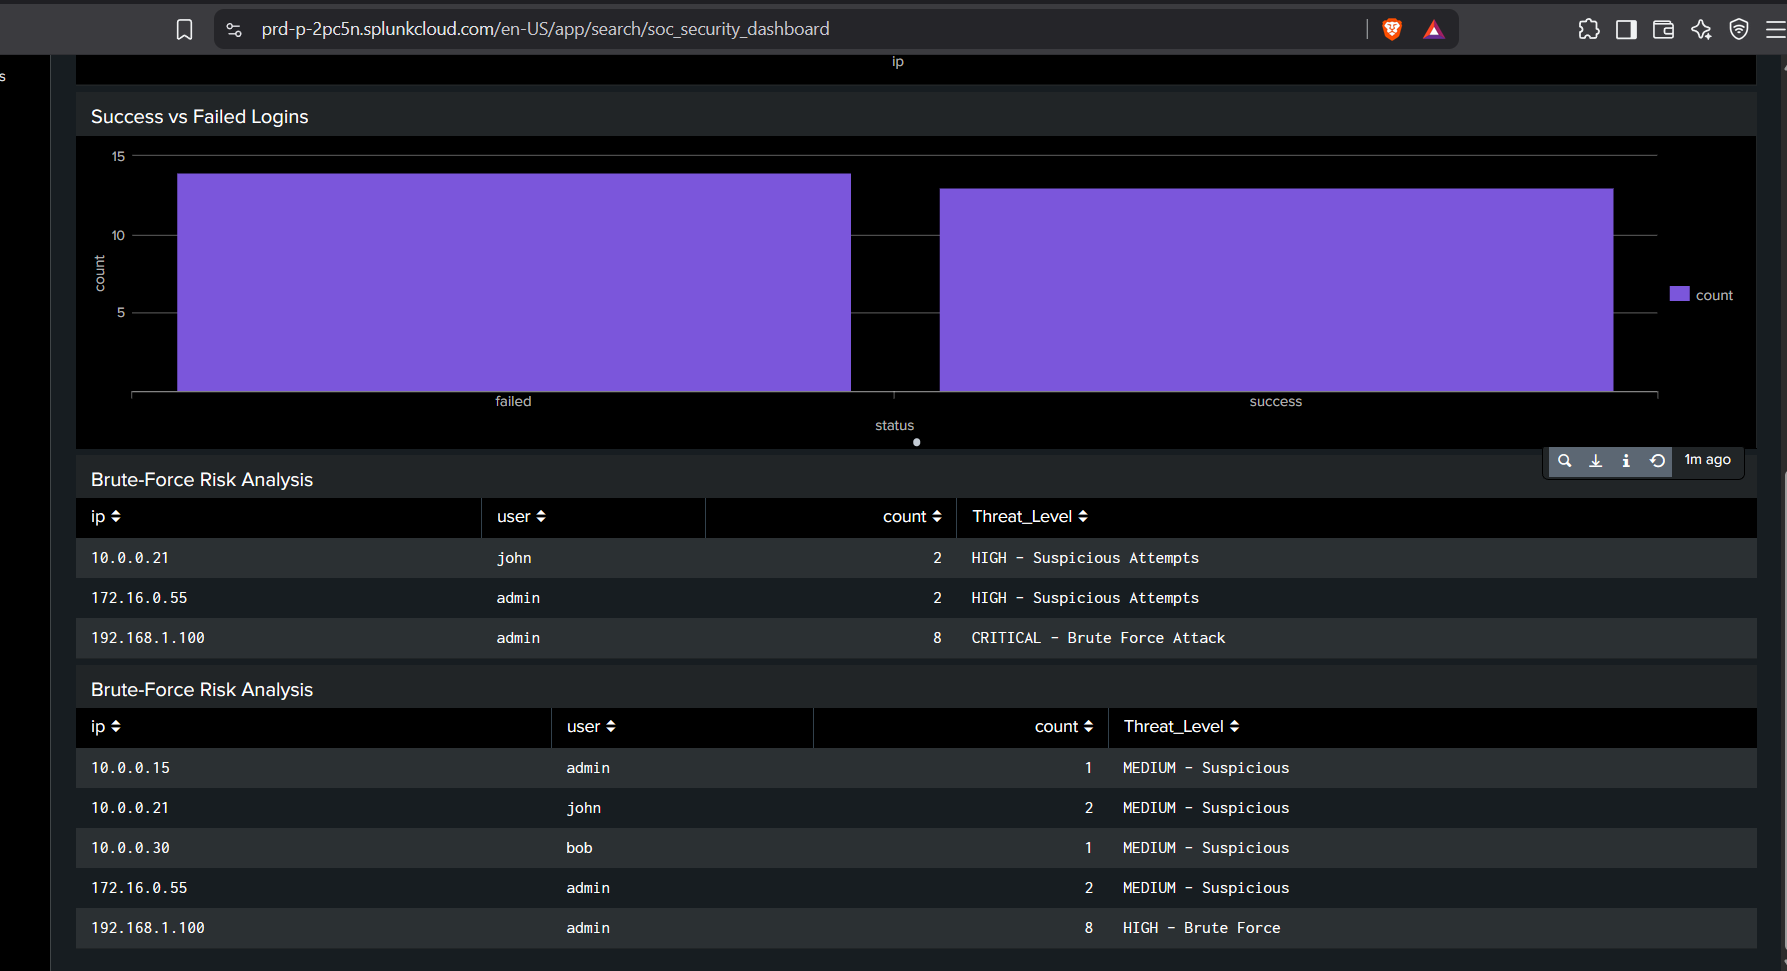This screenshot has width=1787, height=971.
Task: Click 'failed' axis label on chart
Action: [x=513, y=401]
